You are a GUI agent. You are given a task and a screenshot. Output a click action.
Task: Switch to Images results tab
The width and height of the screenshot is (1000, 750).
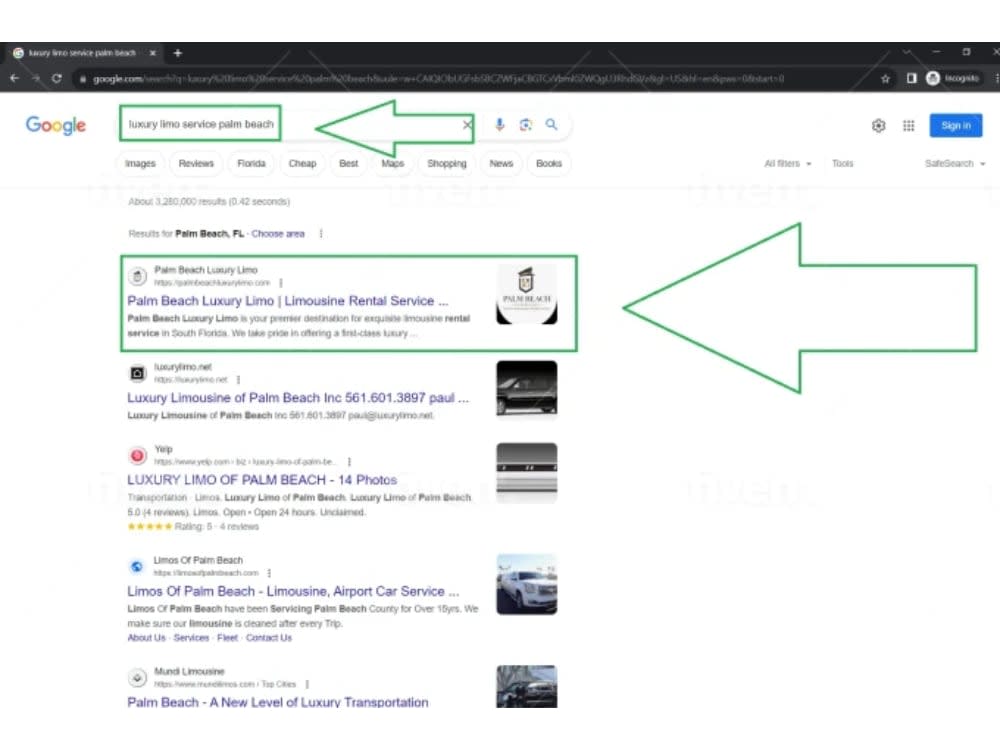[x=140, y=163]
